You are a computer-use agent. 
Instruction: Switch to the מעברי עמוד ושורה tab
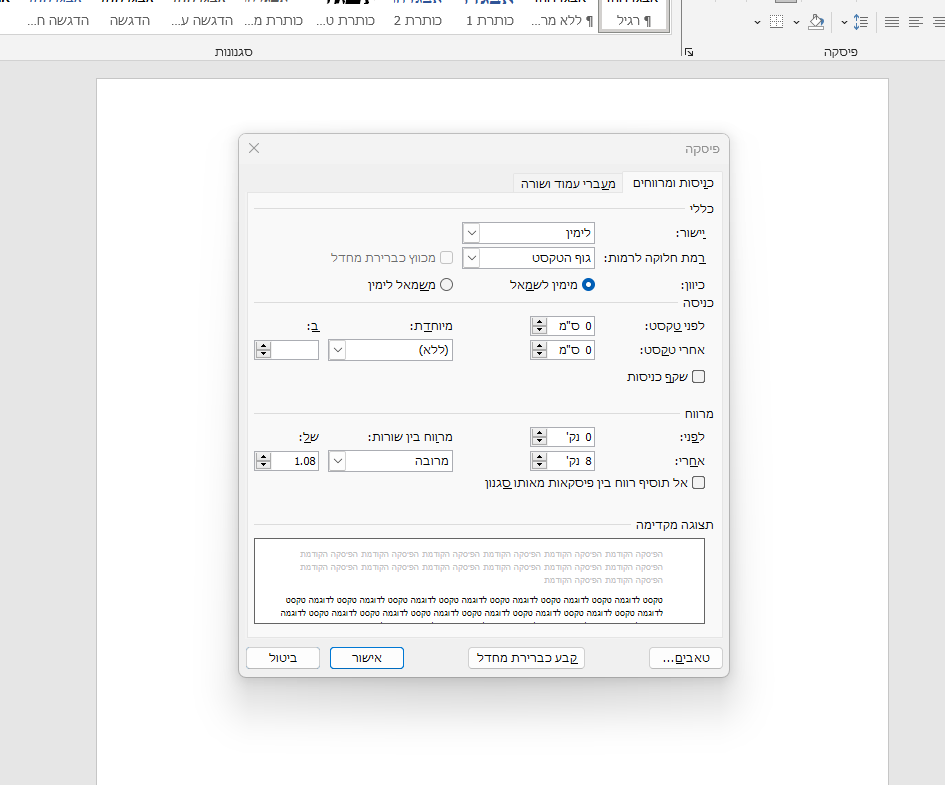(568, 183)
